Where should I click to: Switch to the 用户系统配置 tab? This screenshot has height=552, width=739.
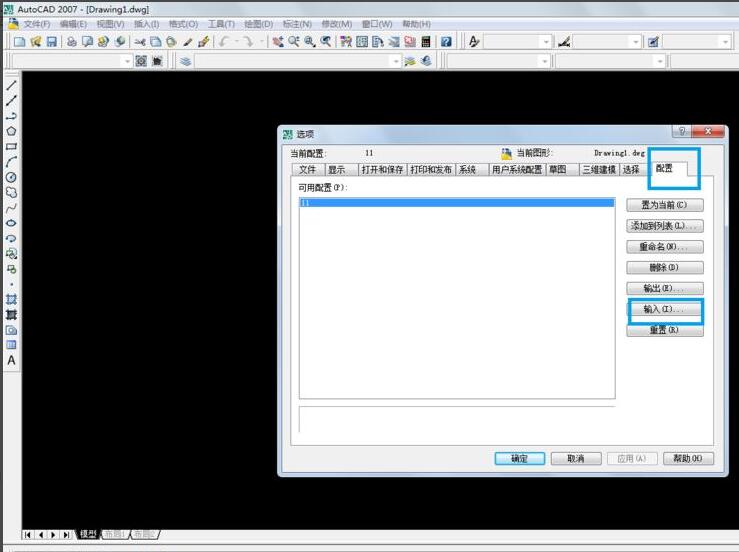517,170
